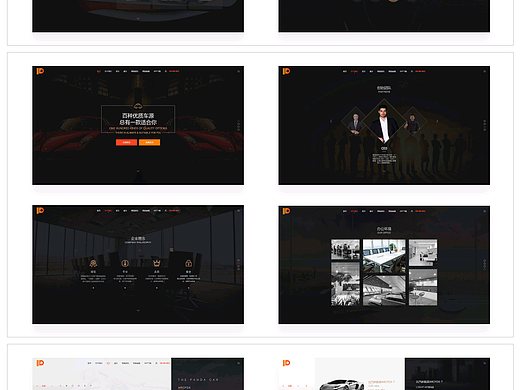Click the right team member diamond portrait

point(413,122)
